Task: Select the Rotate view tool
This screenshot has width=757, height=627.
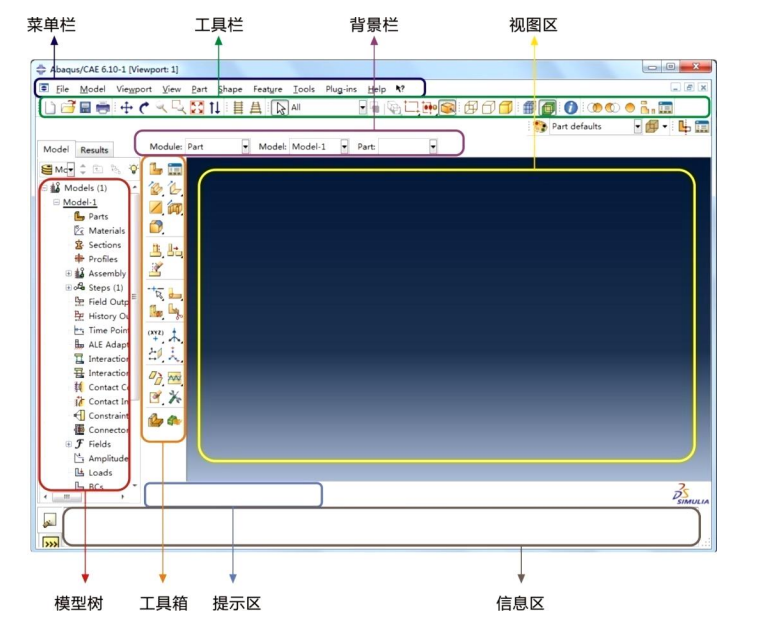Action: click(143, 108)
